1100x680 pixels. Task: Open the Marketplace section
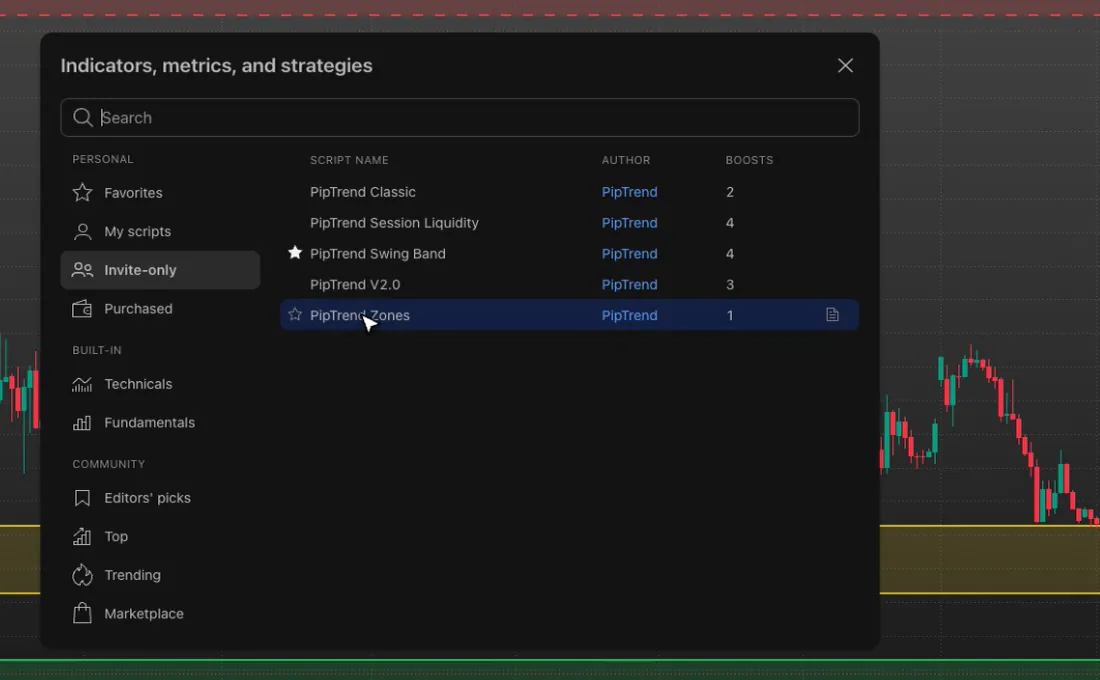[x=160, y=613]
